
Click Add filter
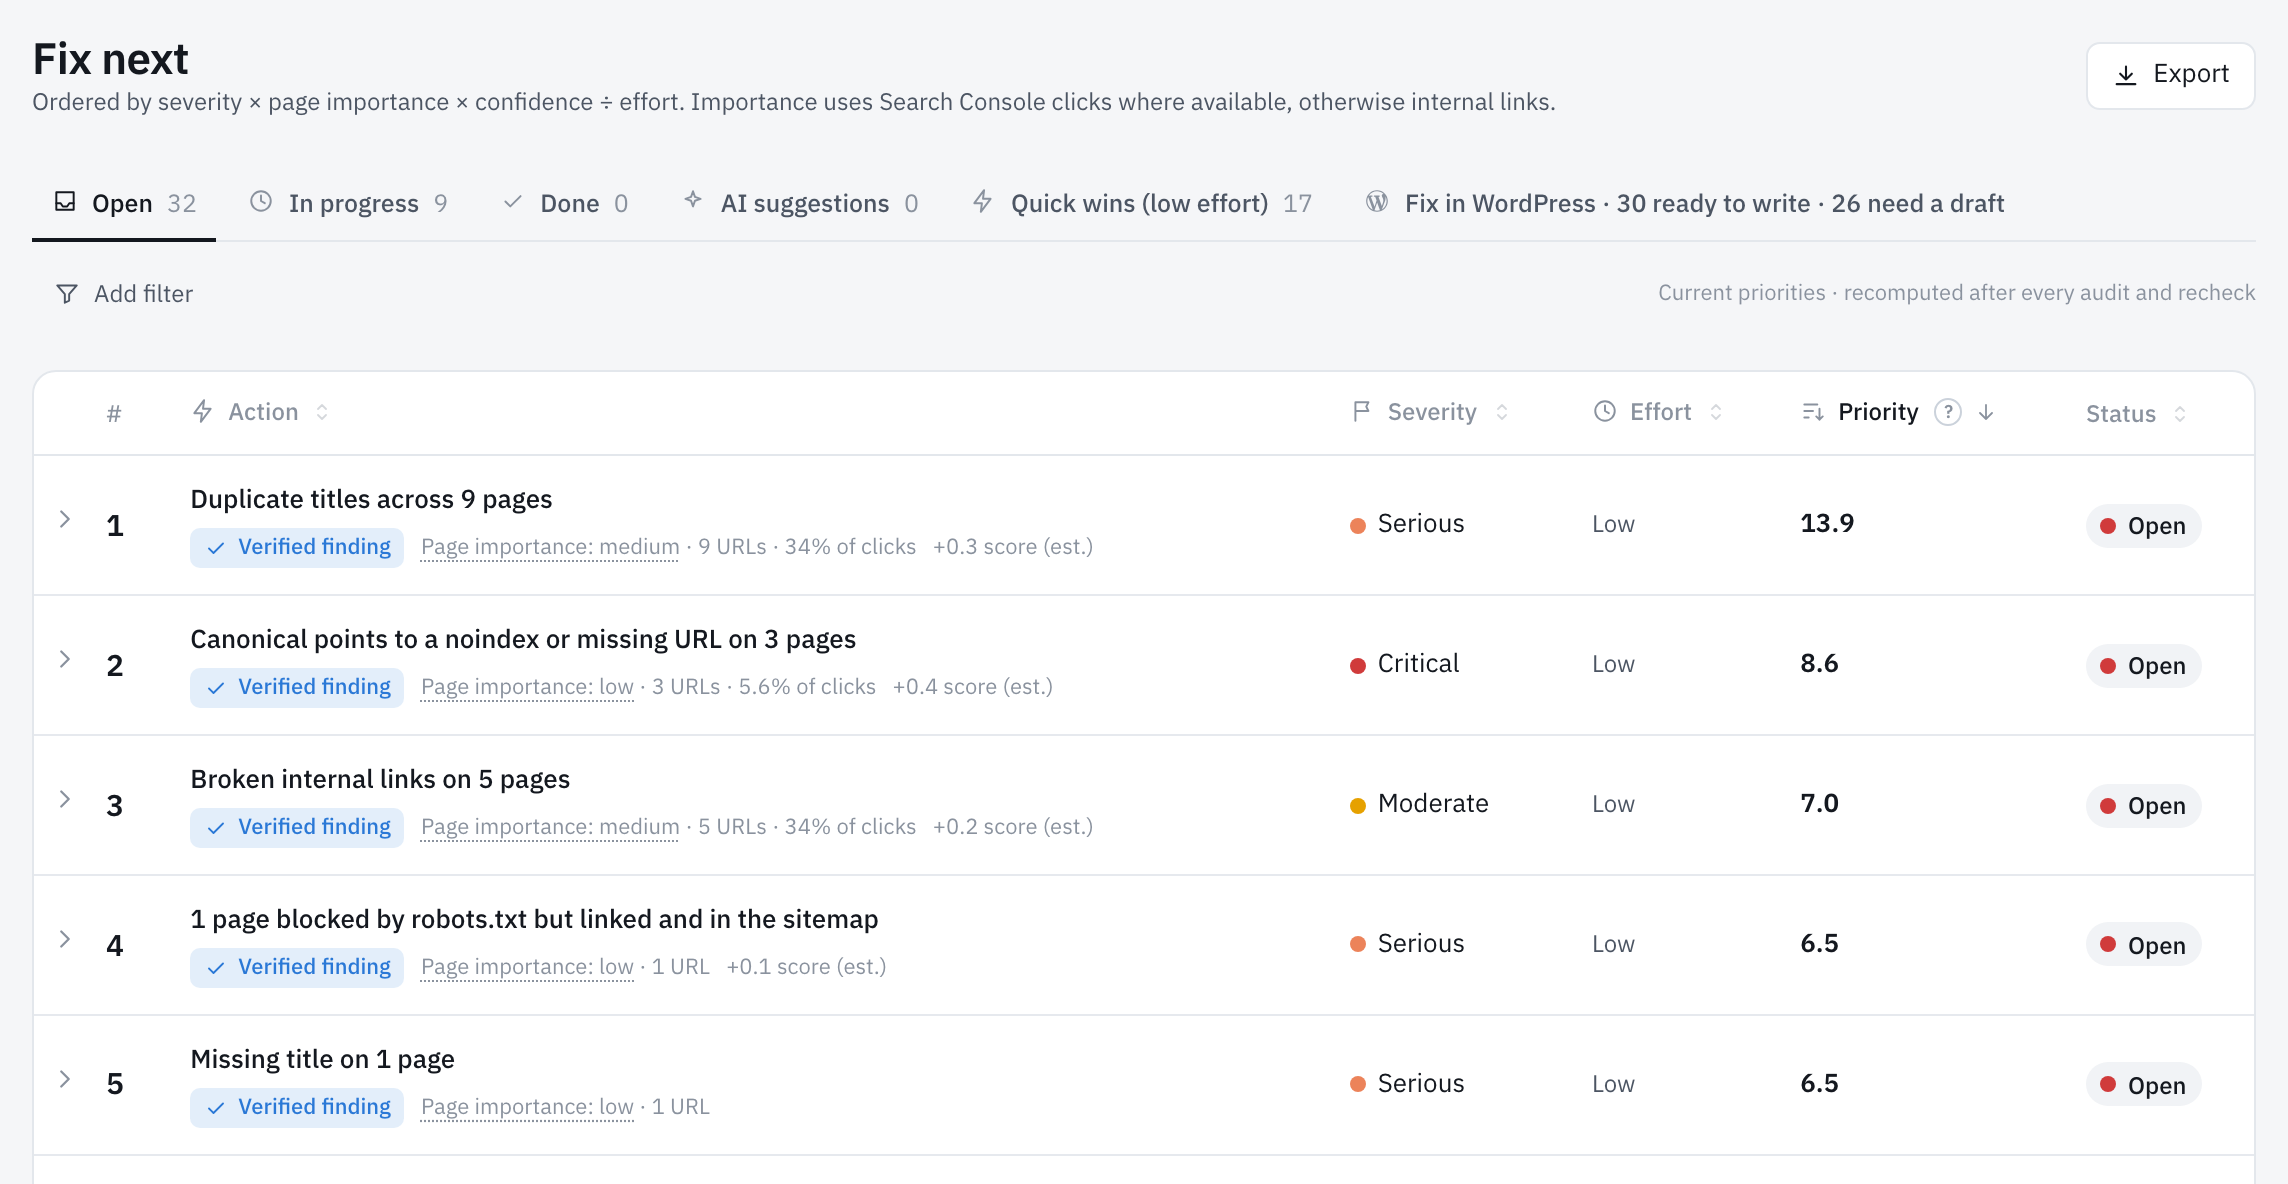click(x=124, y=293)
